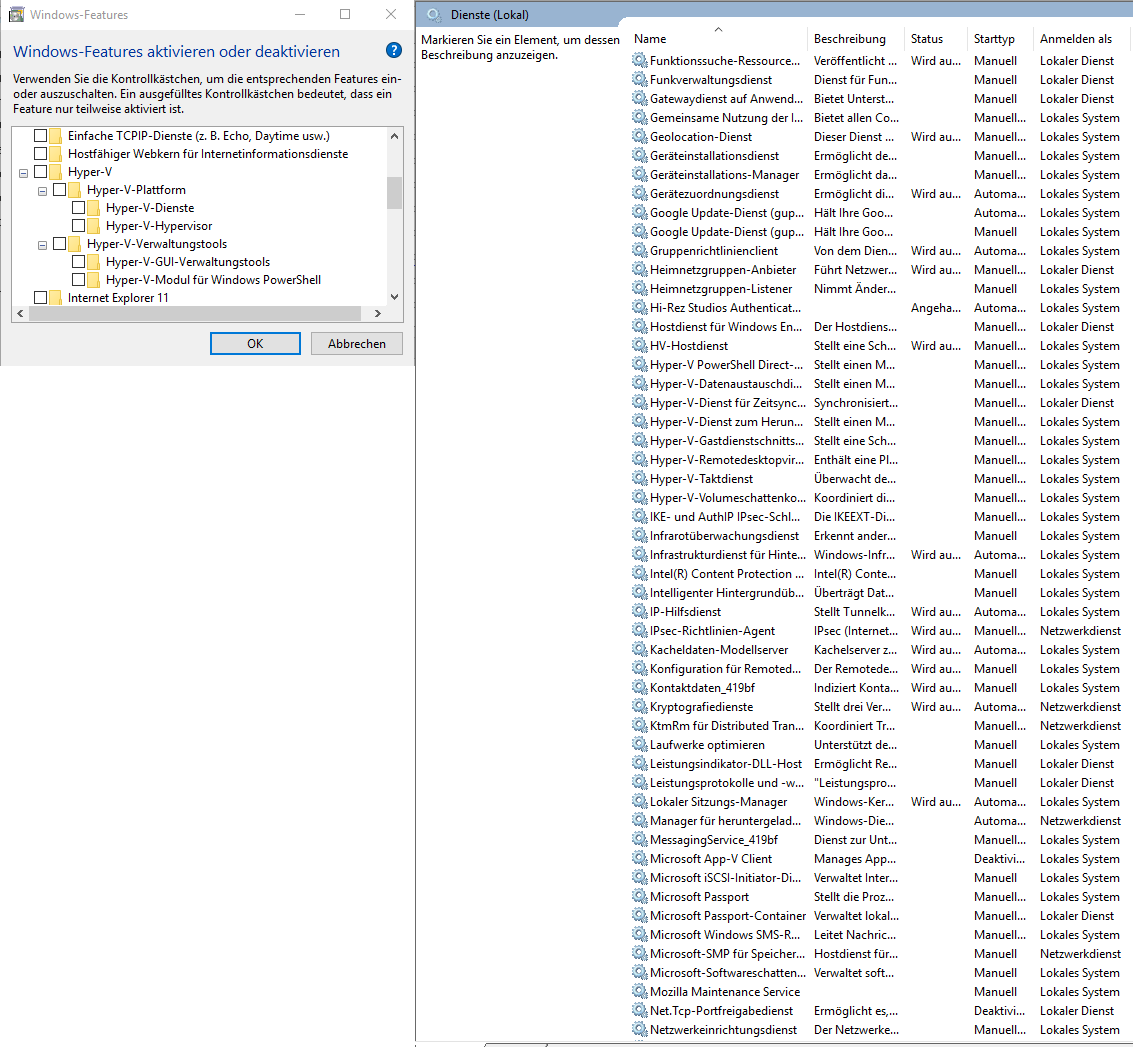The height and width of the screenshot is (1047, 1133).
Task: Click the gear icon next to Microsoft Passport
Action: pyautogui.click(x=639, y=896)
